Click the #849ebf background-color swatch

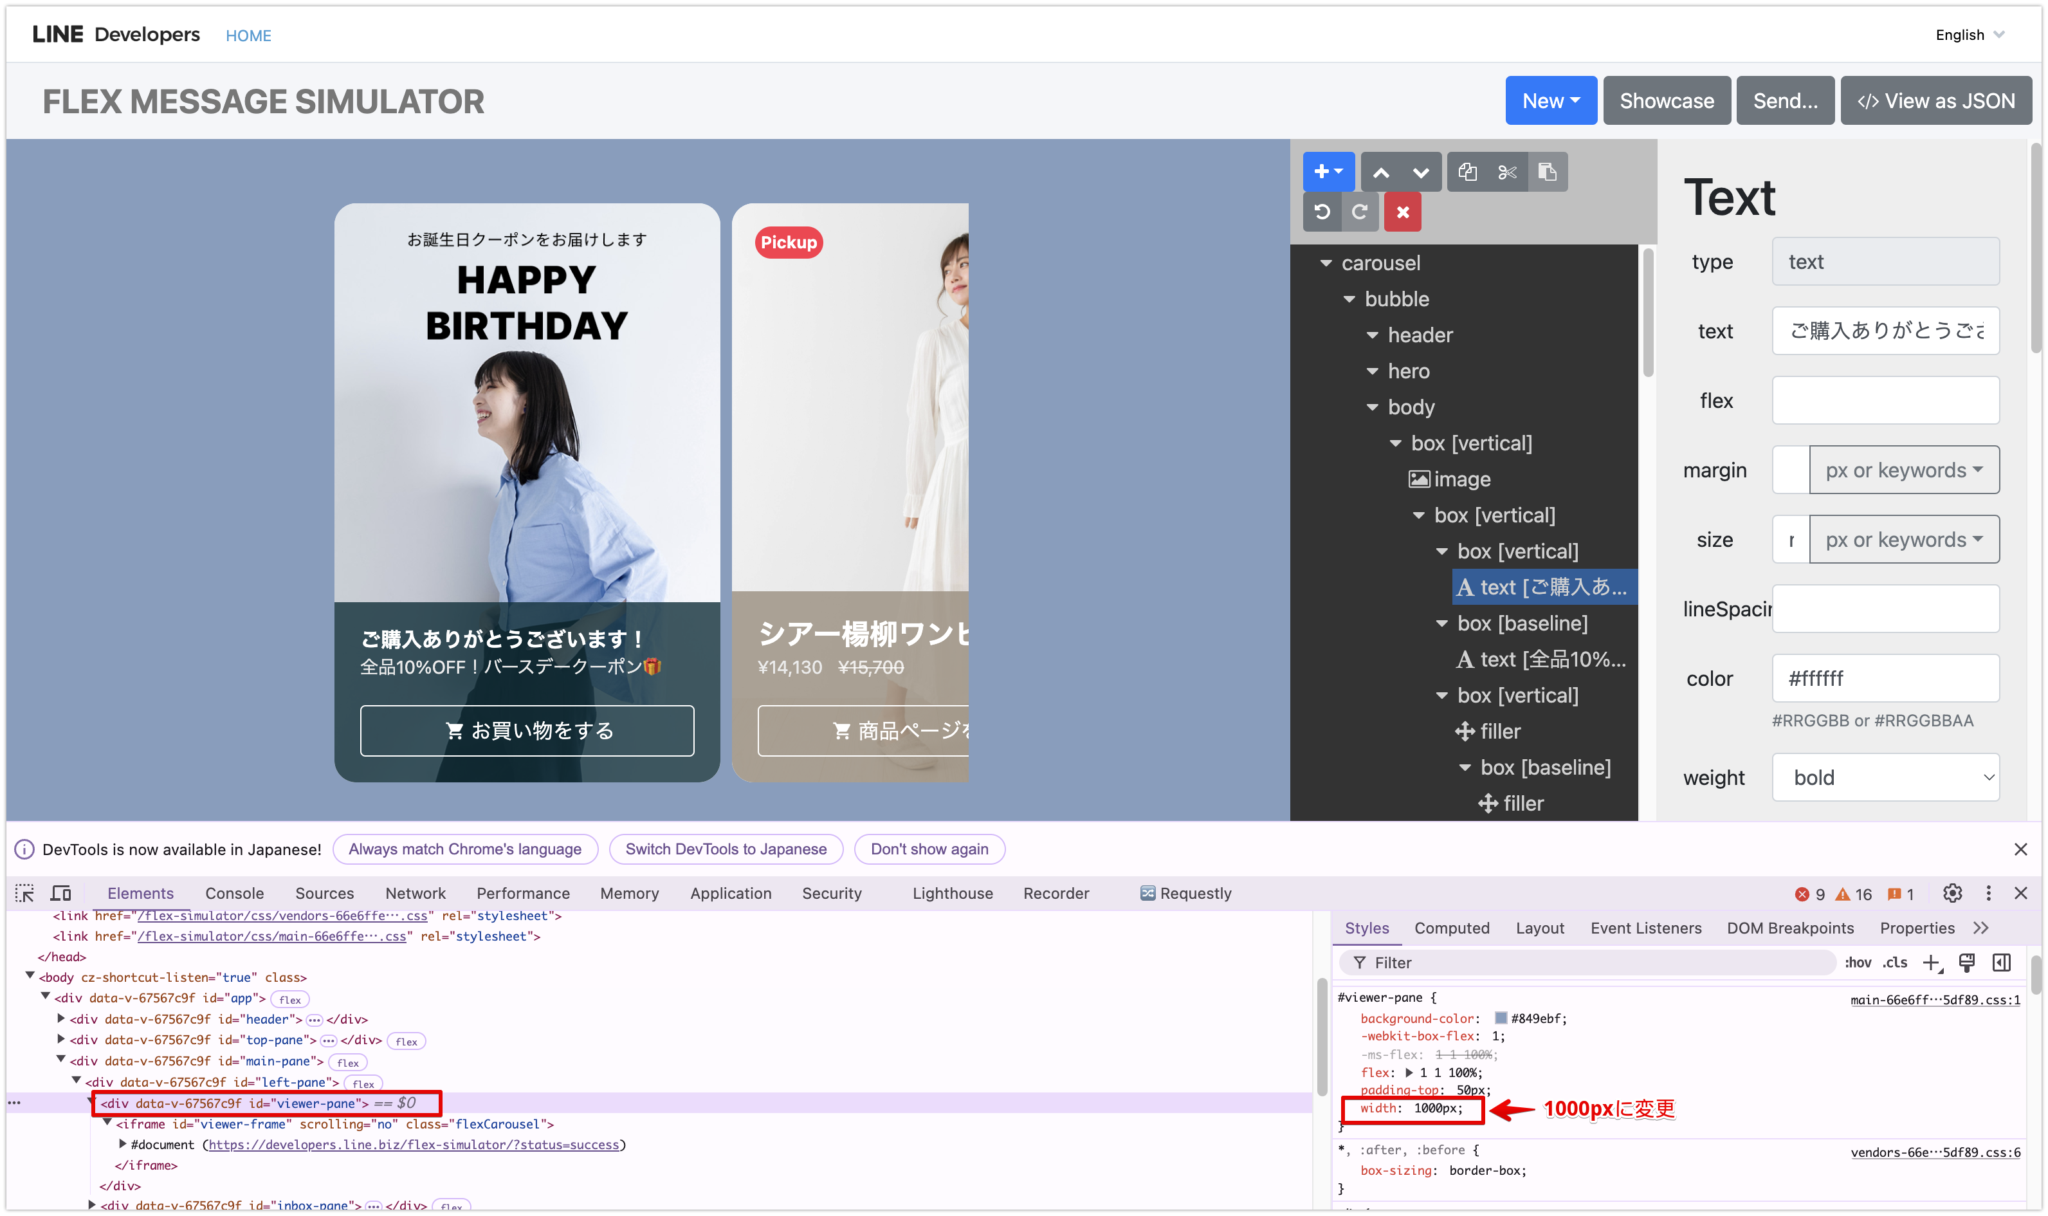click(x=1499, y=1018)
